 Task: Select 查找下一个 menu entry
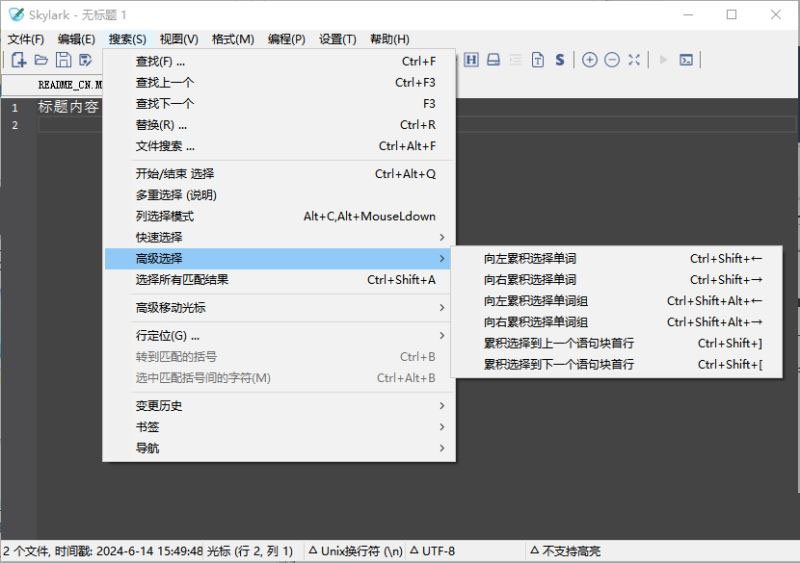coord(279,104)
